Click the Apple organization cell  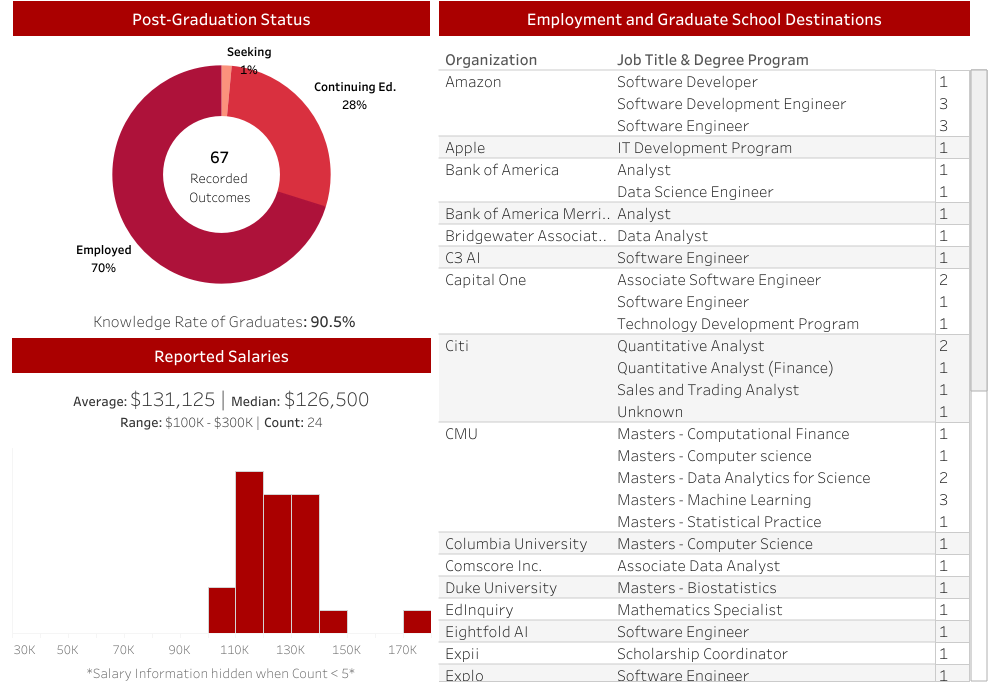(x=464, y=148)
